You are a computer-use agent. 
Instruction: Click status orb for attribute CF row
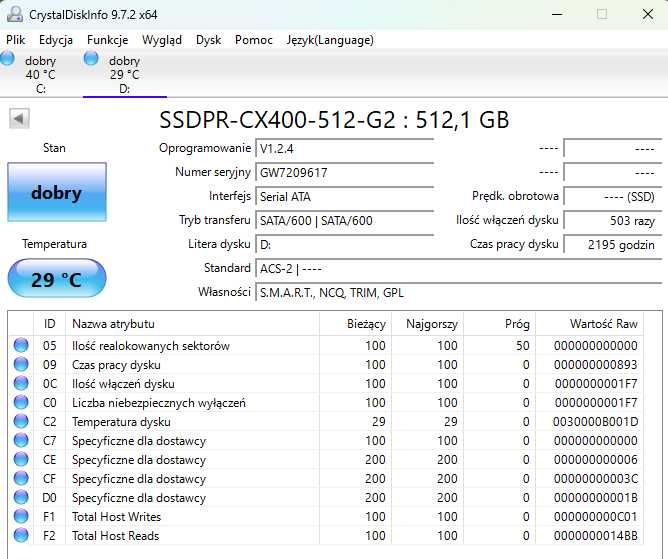click(21, 478)
